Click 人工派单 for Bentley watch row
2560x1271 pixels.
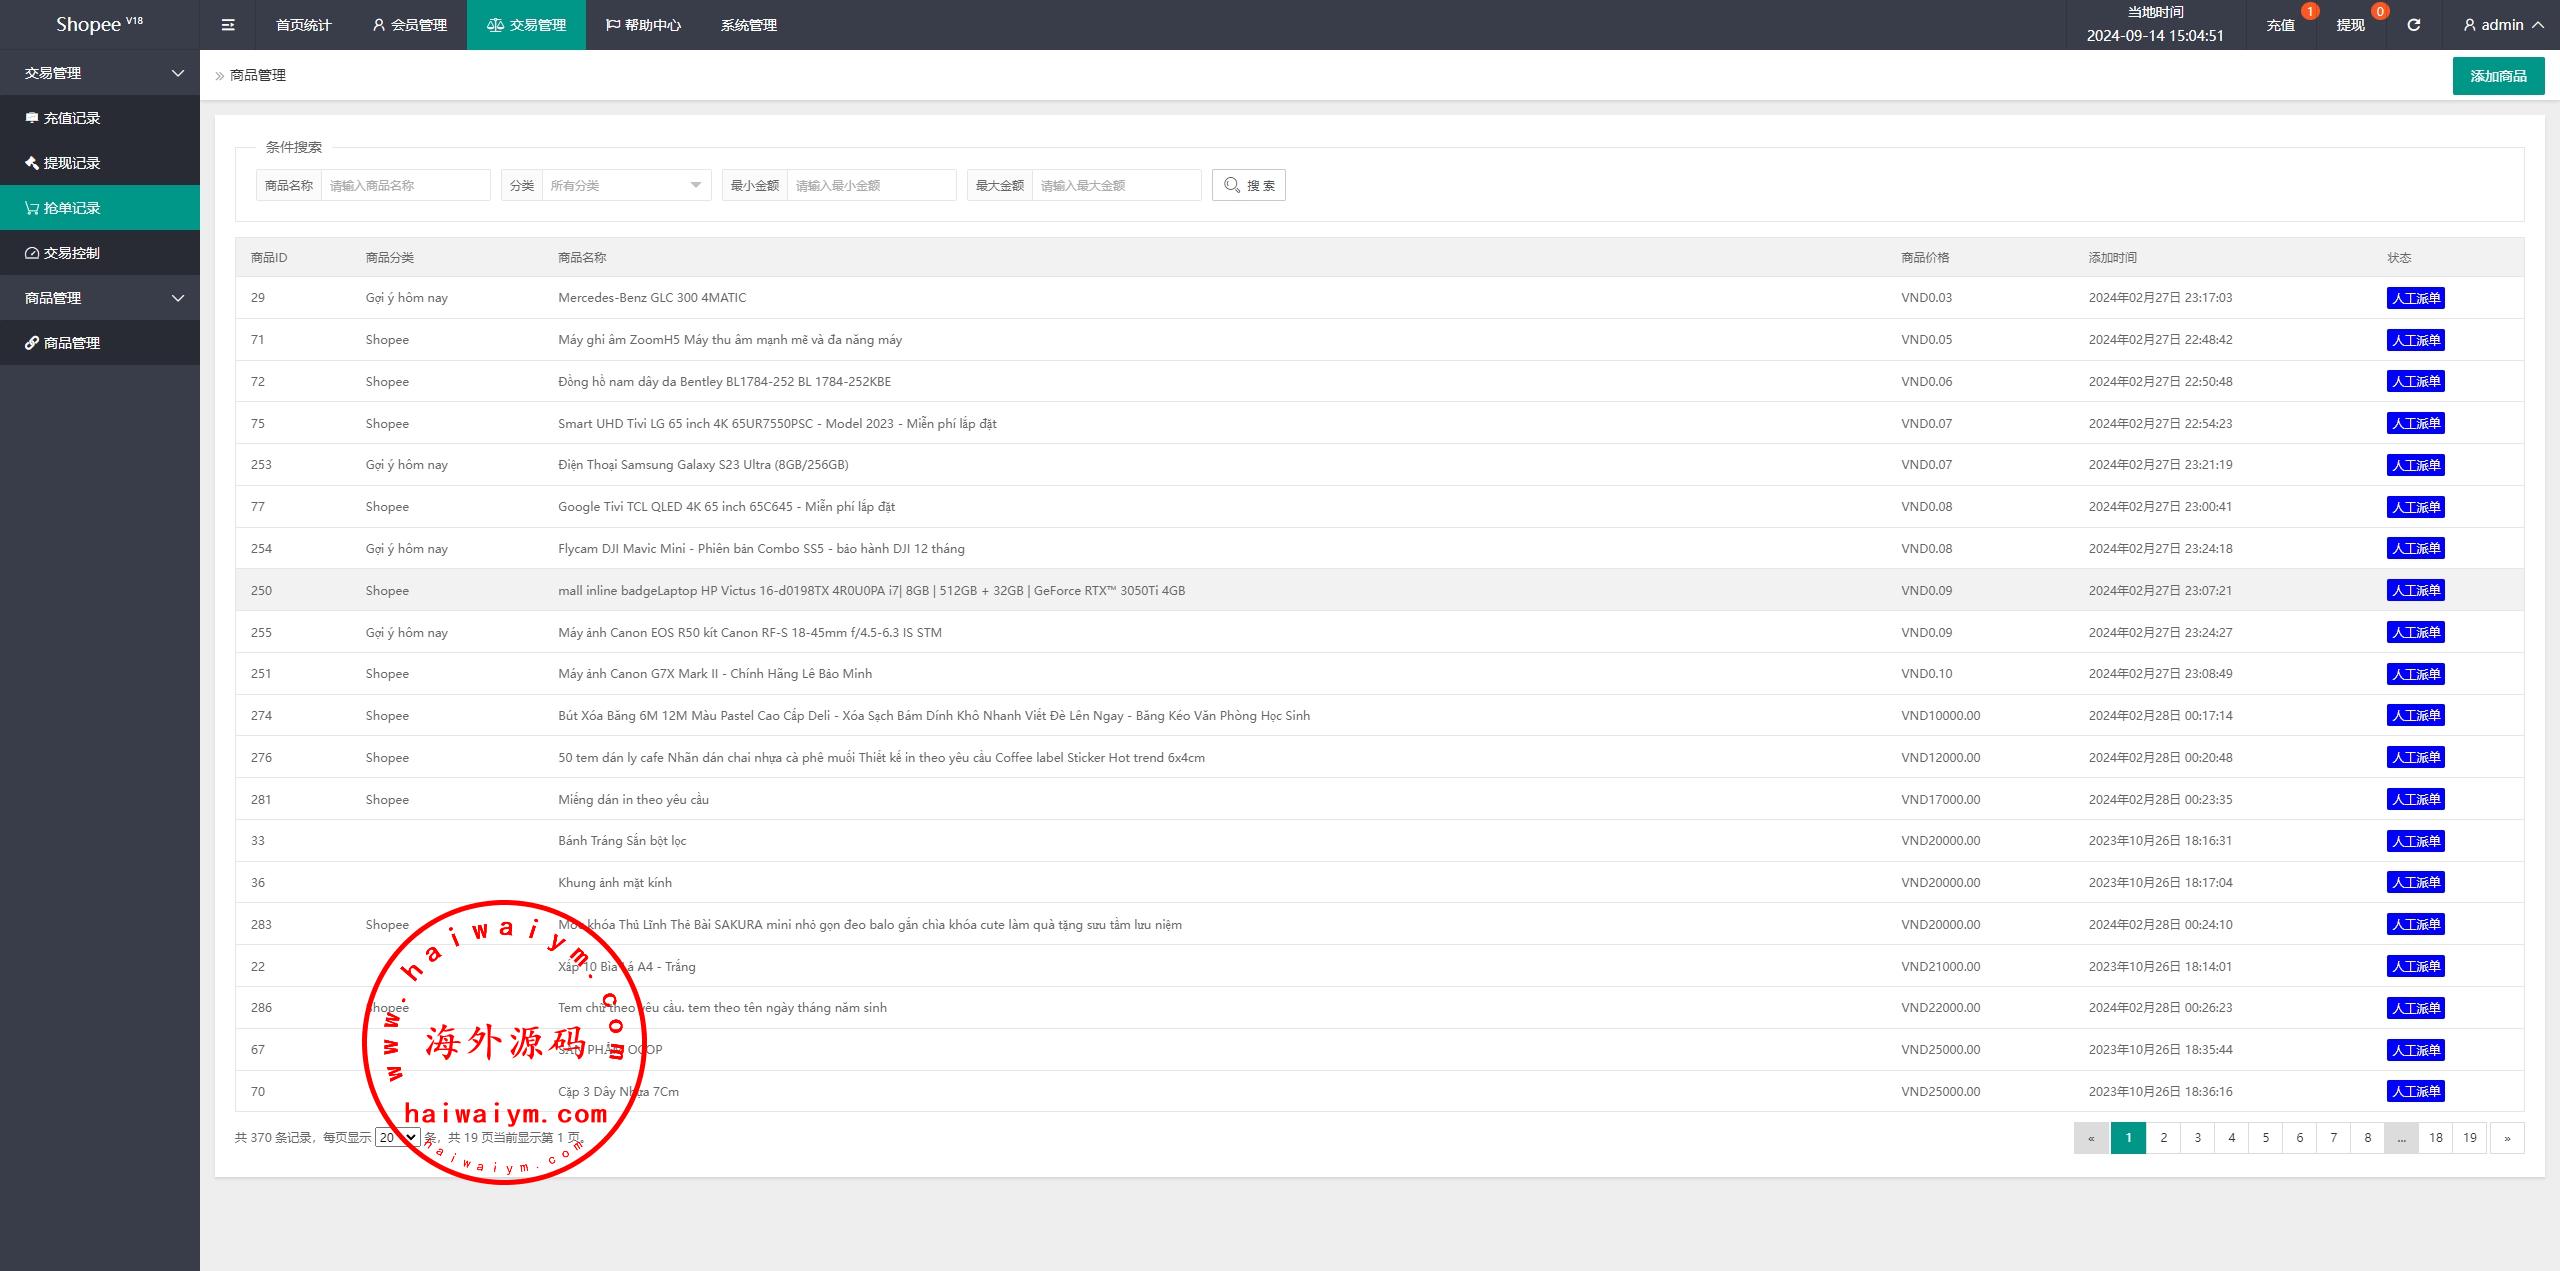[2416, 381]
